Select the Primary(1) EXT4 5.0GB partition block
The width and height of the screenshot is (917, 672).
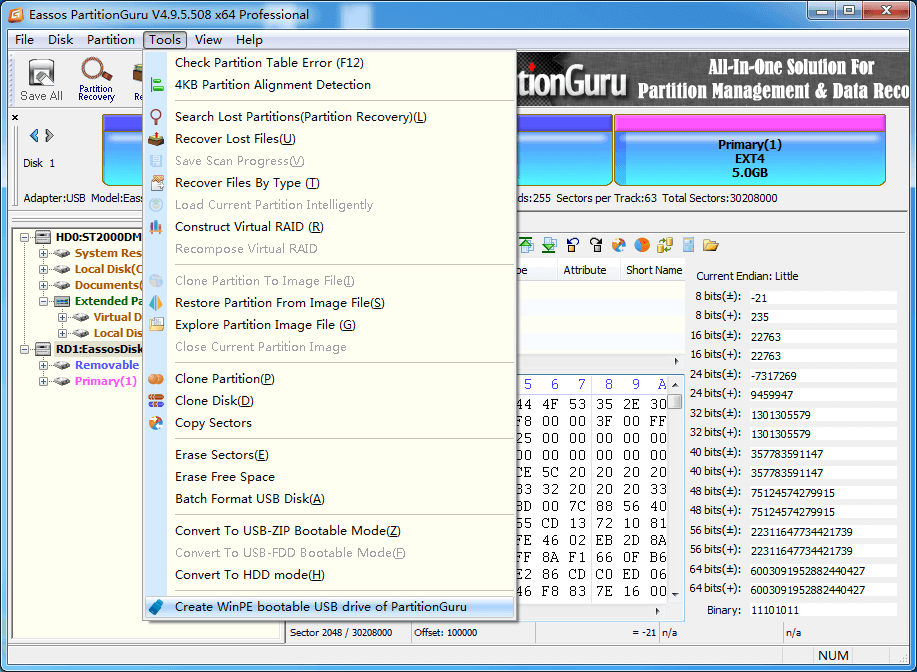[x=750, y=150]
